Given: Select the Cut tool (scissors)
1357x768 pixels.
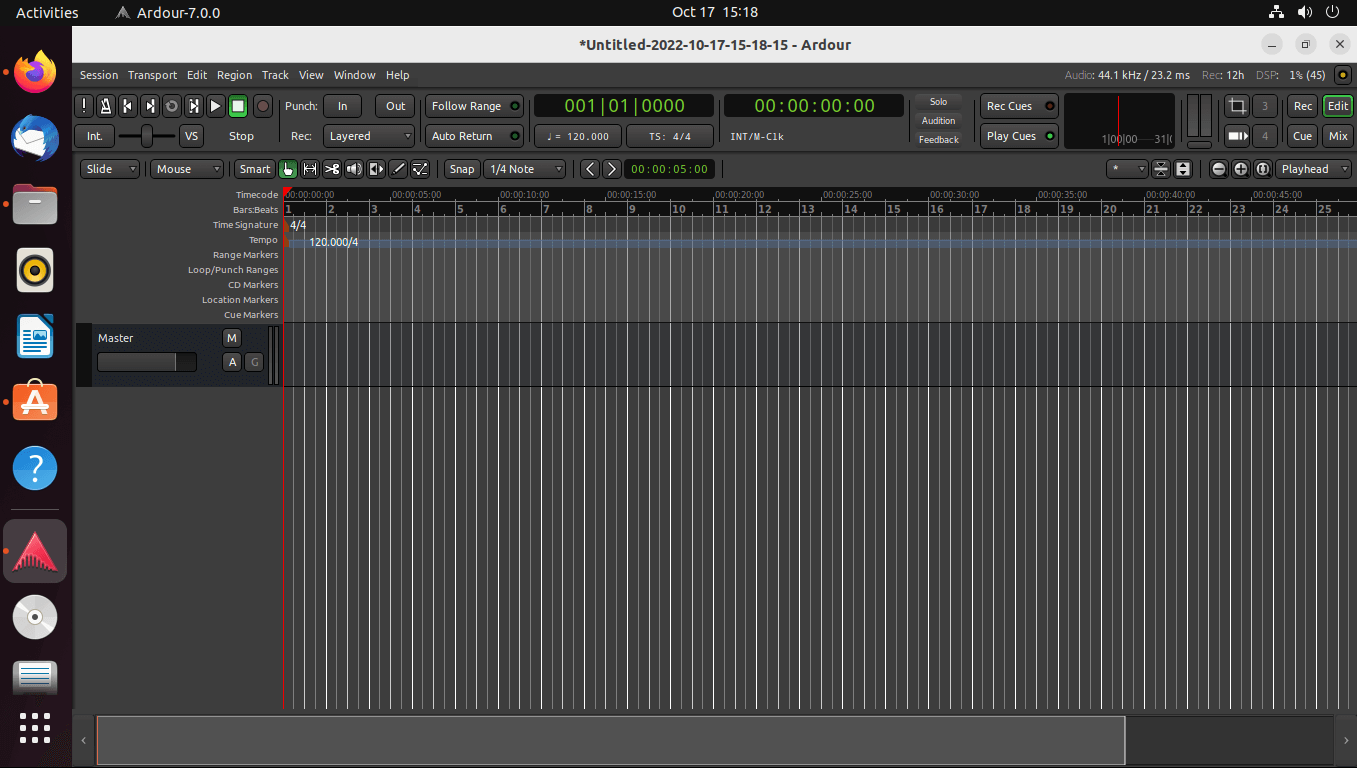Looking at the screenshot, I should coord(332,169).
